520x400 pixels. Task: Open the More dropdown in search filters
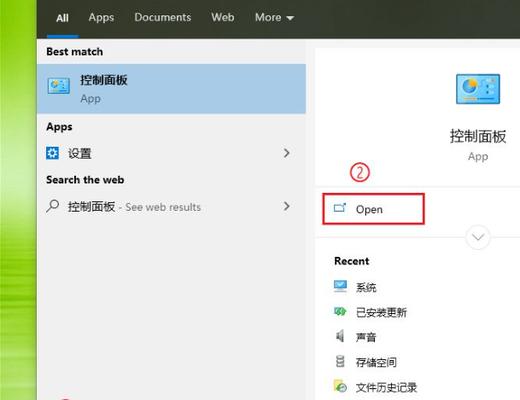[274, 17]
